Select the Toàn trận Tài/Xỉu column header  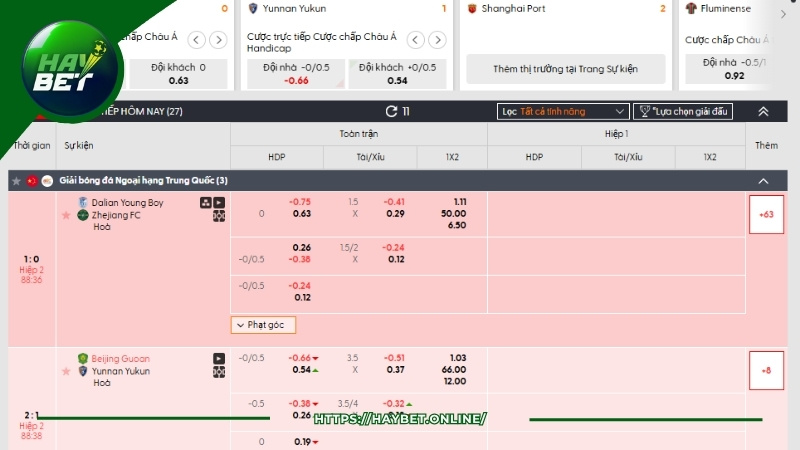pos(370,157)
